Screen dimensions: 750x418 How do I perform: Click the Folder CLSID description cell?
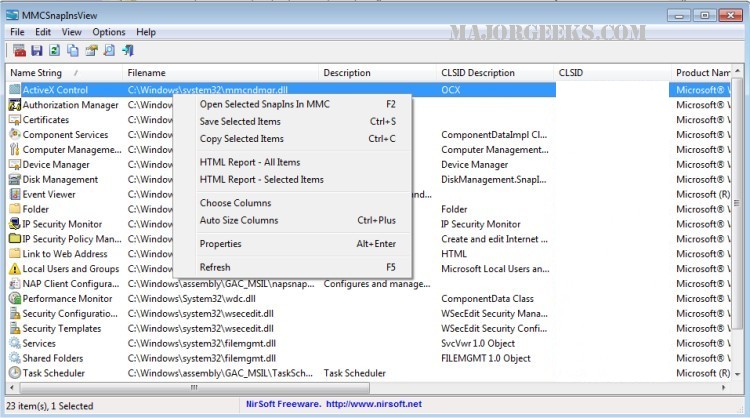click(x=454, y=209)
